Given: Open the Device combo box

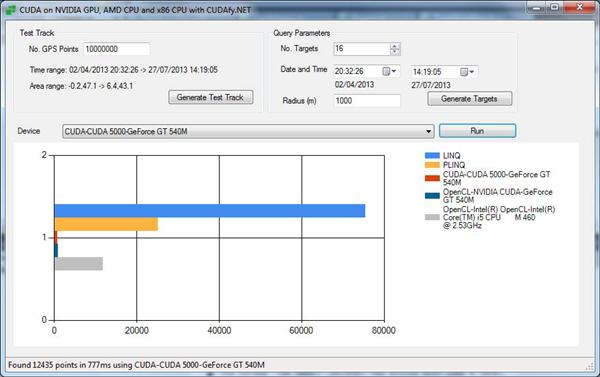Looking at the screenshot, I should coord(248,131).
